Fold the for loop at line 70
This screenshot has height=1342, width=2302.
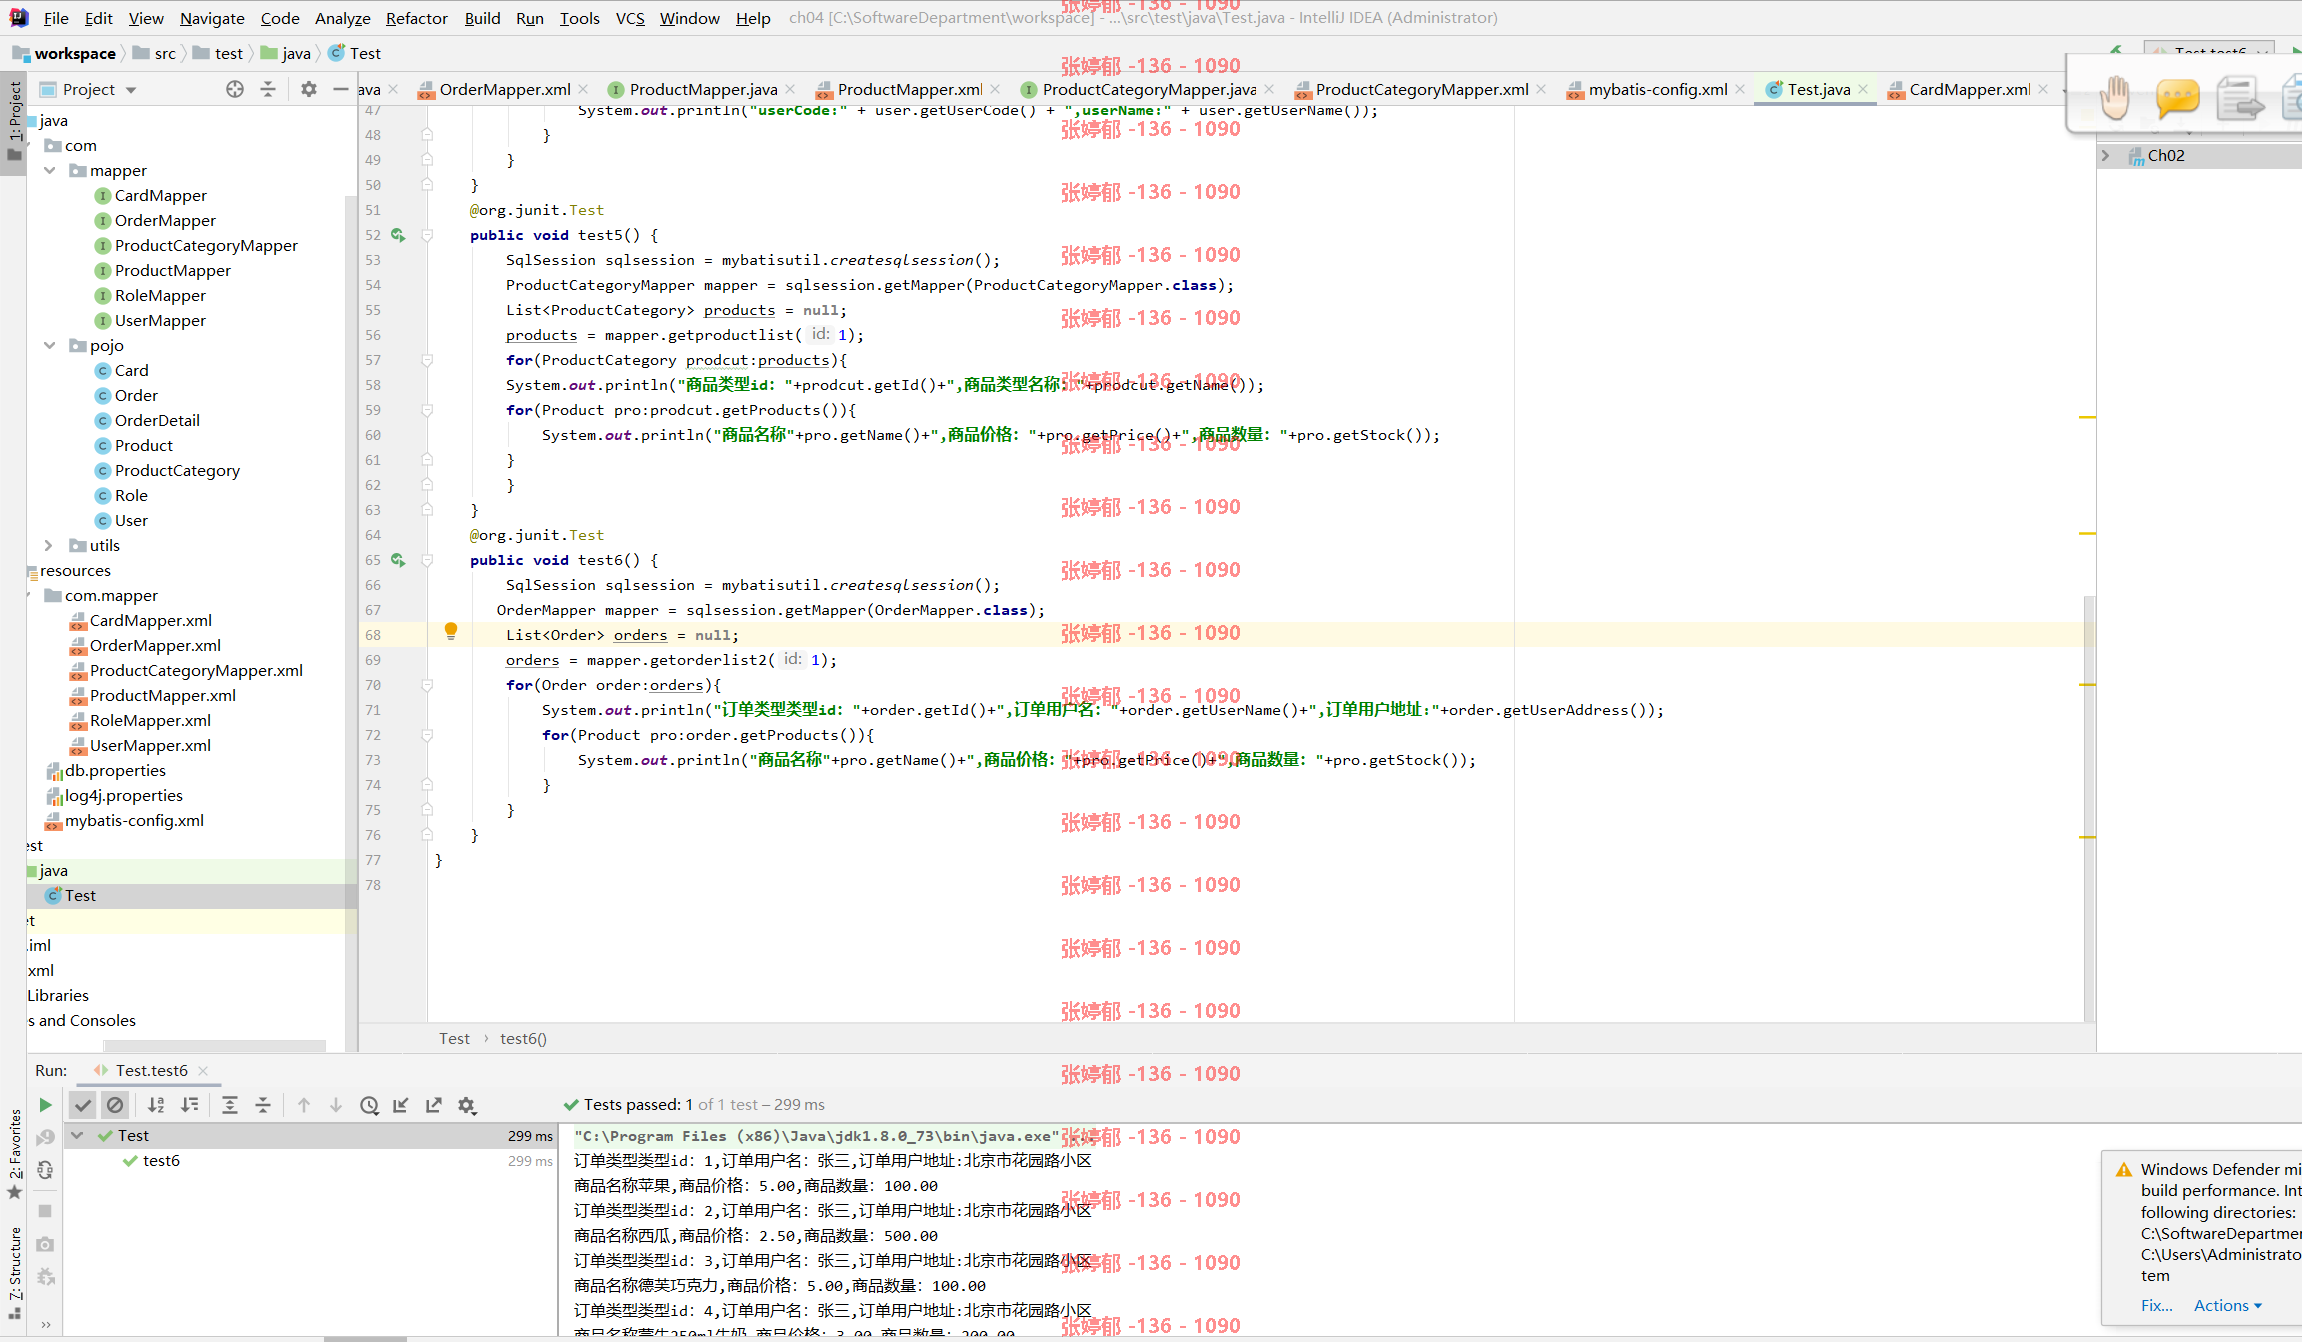tap(427, 686)
